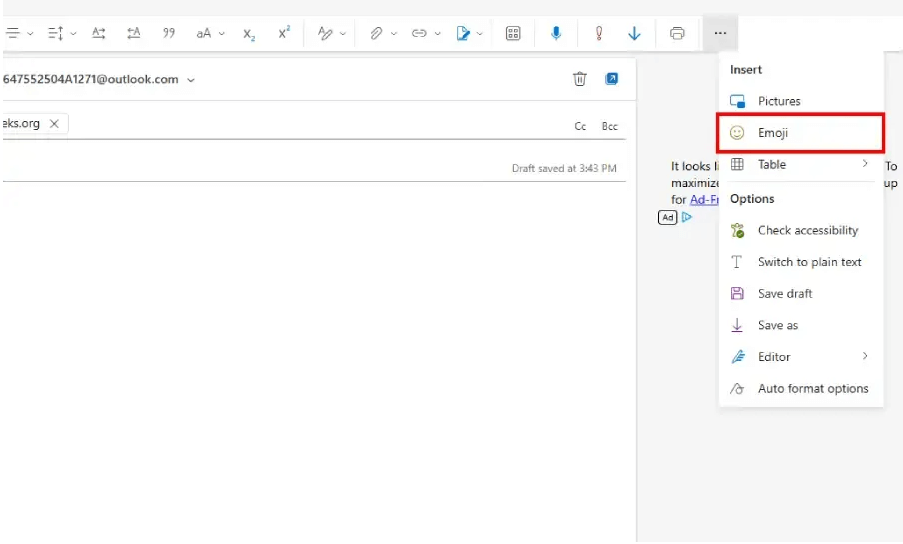Select Save as from the menu
Screen dimensions: 903x544
(800, 325)
